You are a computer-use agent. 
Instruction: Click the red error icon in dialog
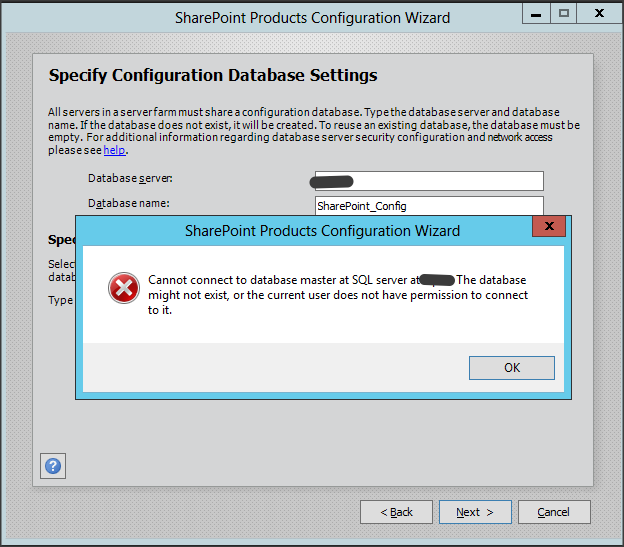(x=124, y=288)
